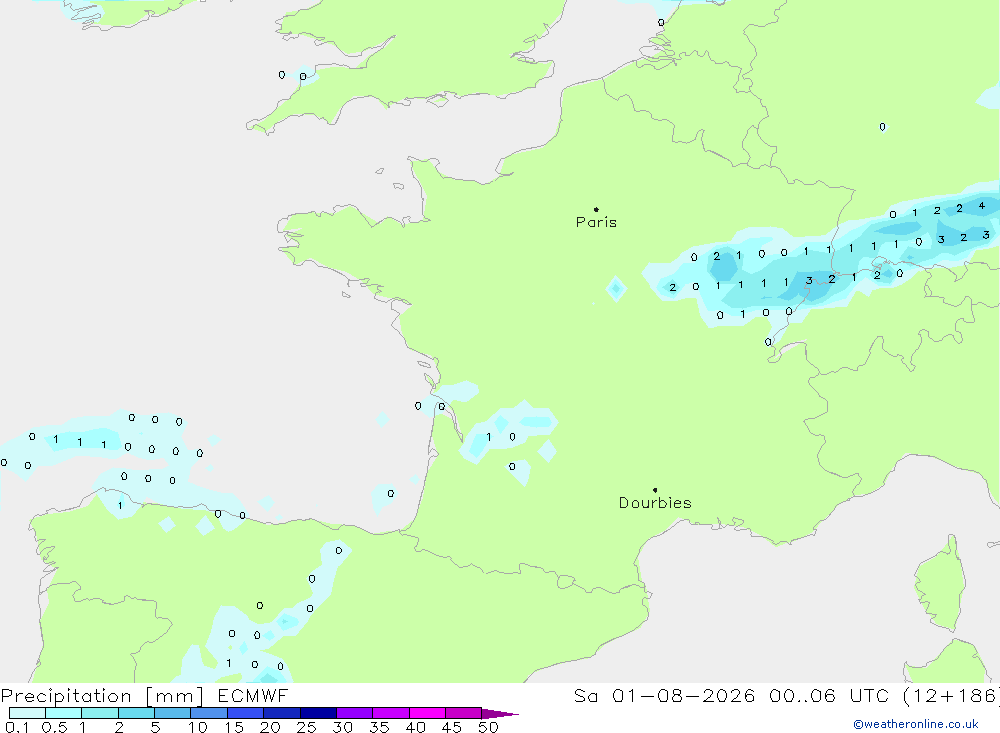Pick the 20–25 mm dark blue swatch

(282, 713)
